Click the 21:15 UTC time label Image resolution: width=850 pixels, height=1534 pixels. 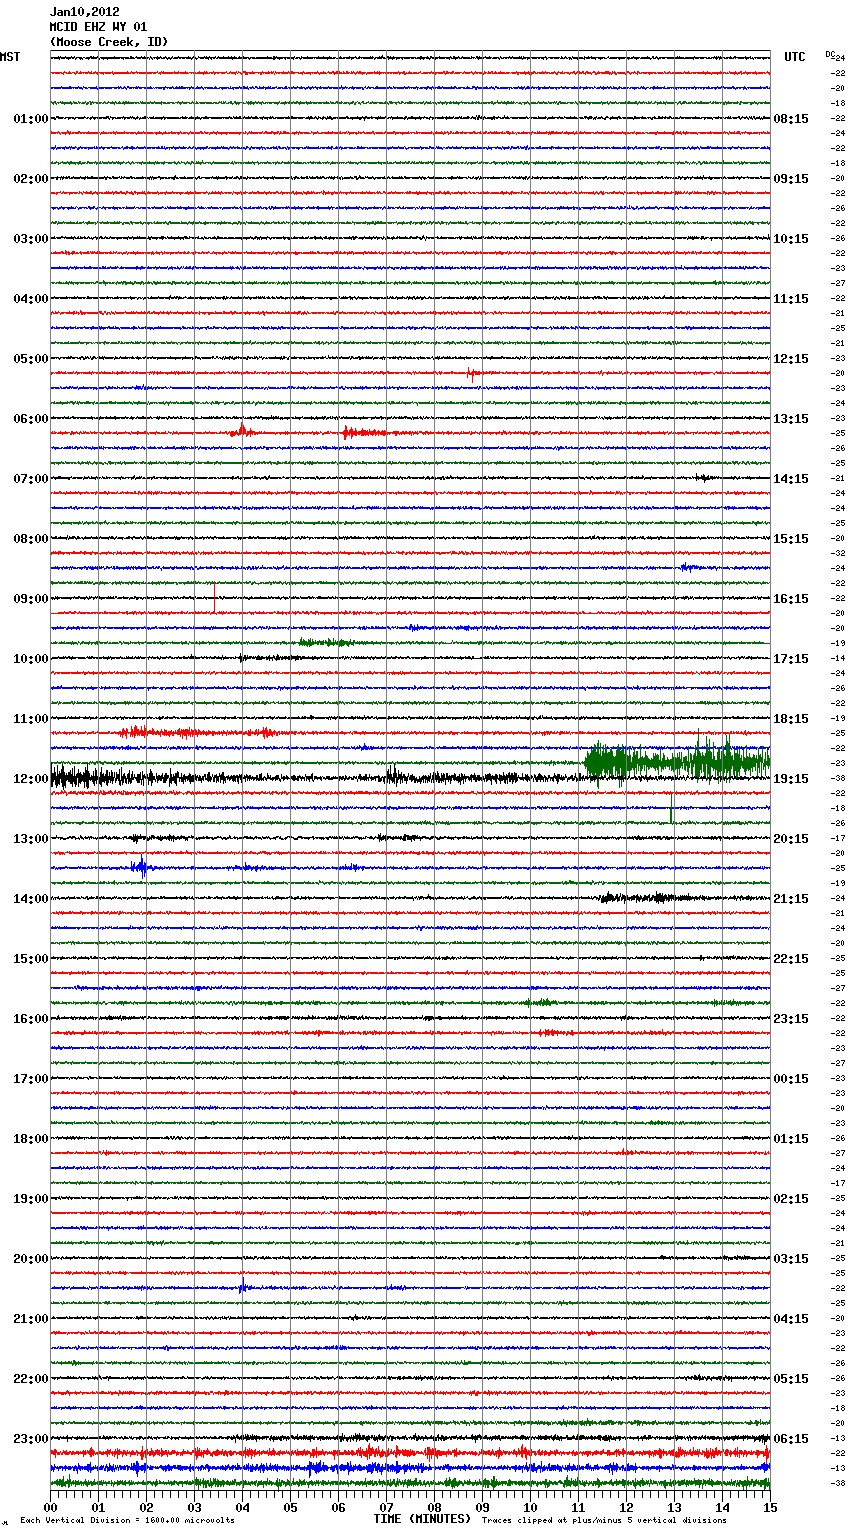click(791, 899)
